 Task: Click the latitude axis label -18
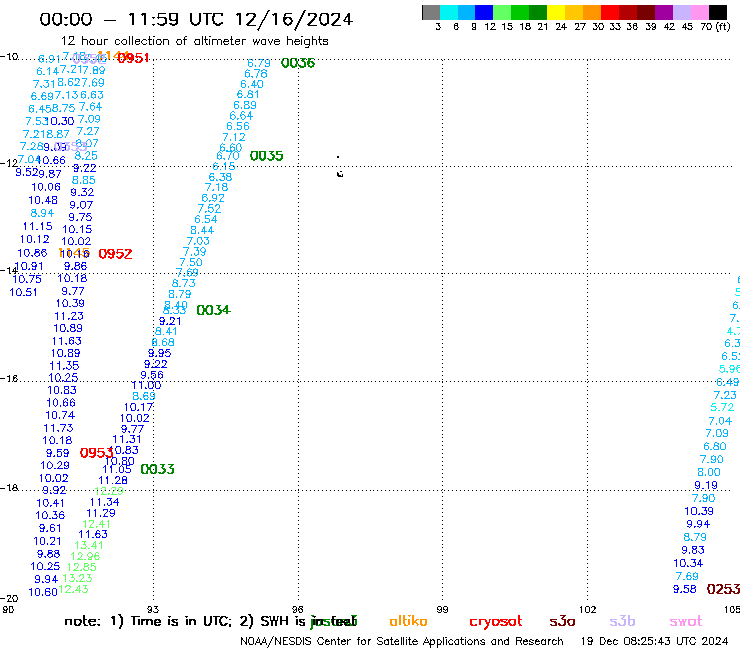click(9, 488)
